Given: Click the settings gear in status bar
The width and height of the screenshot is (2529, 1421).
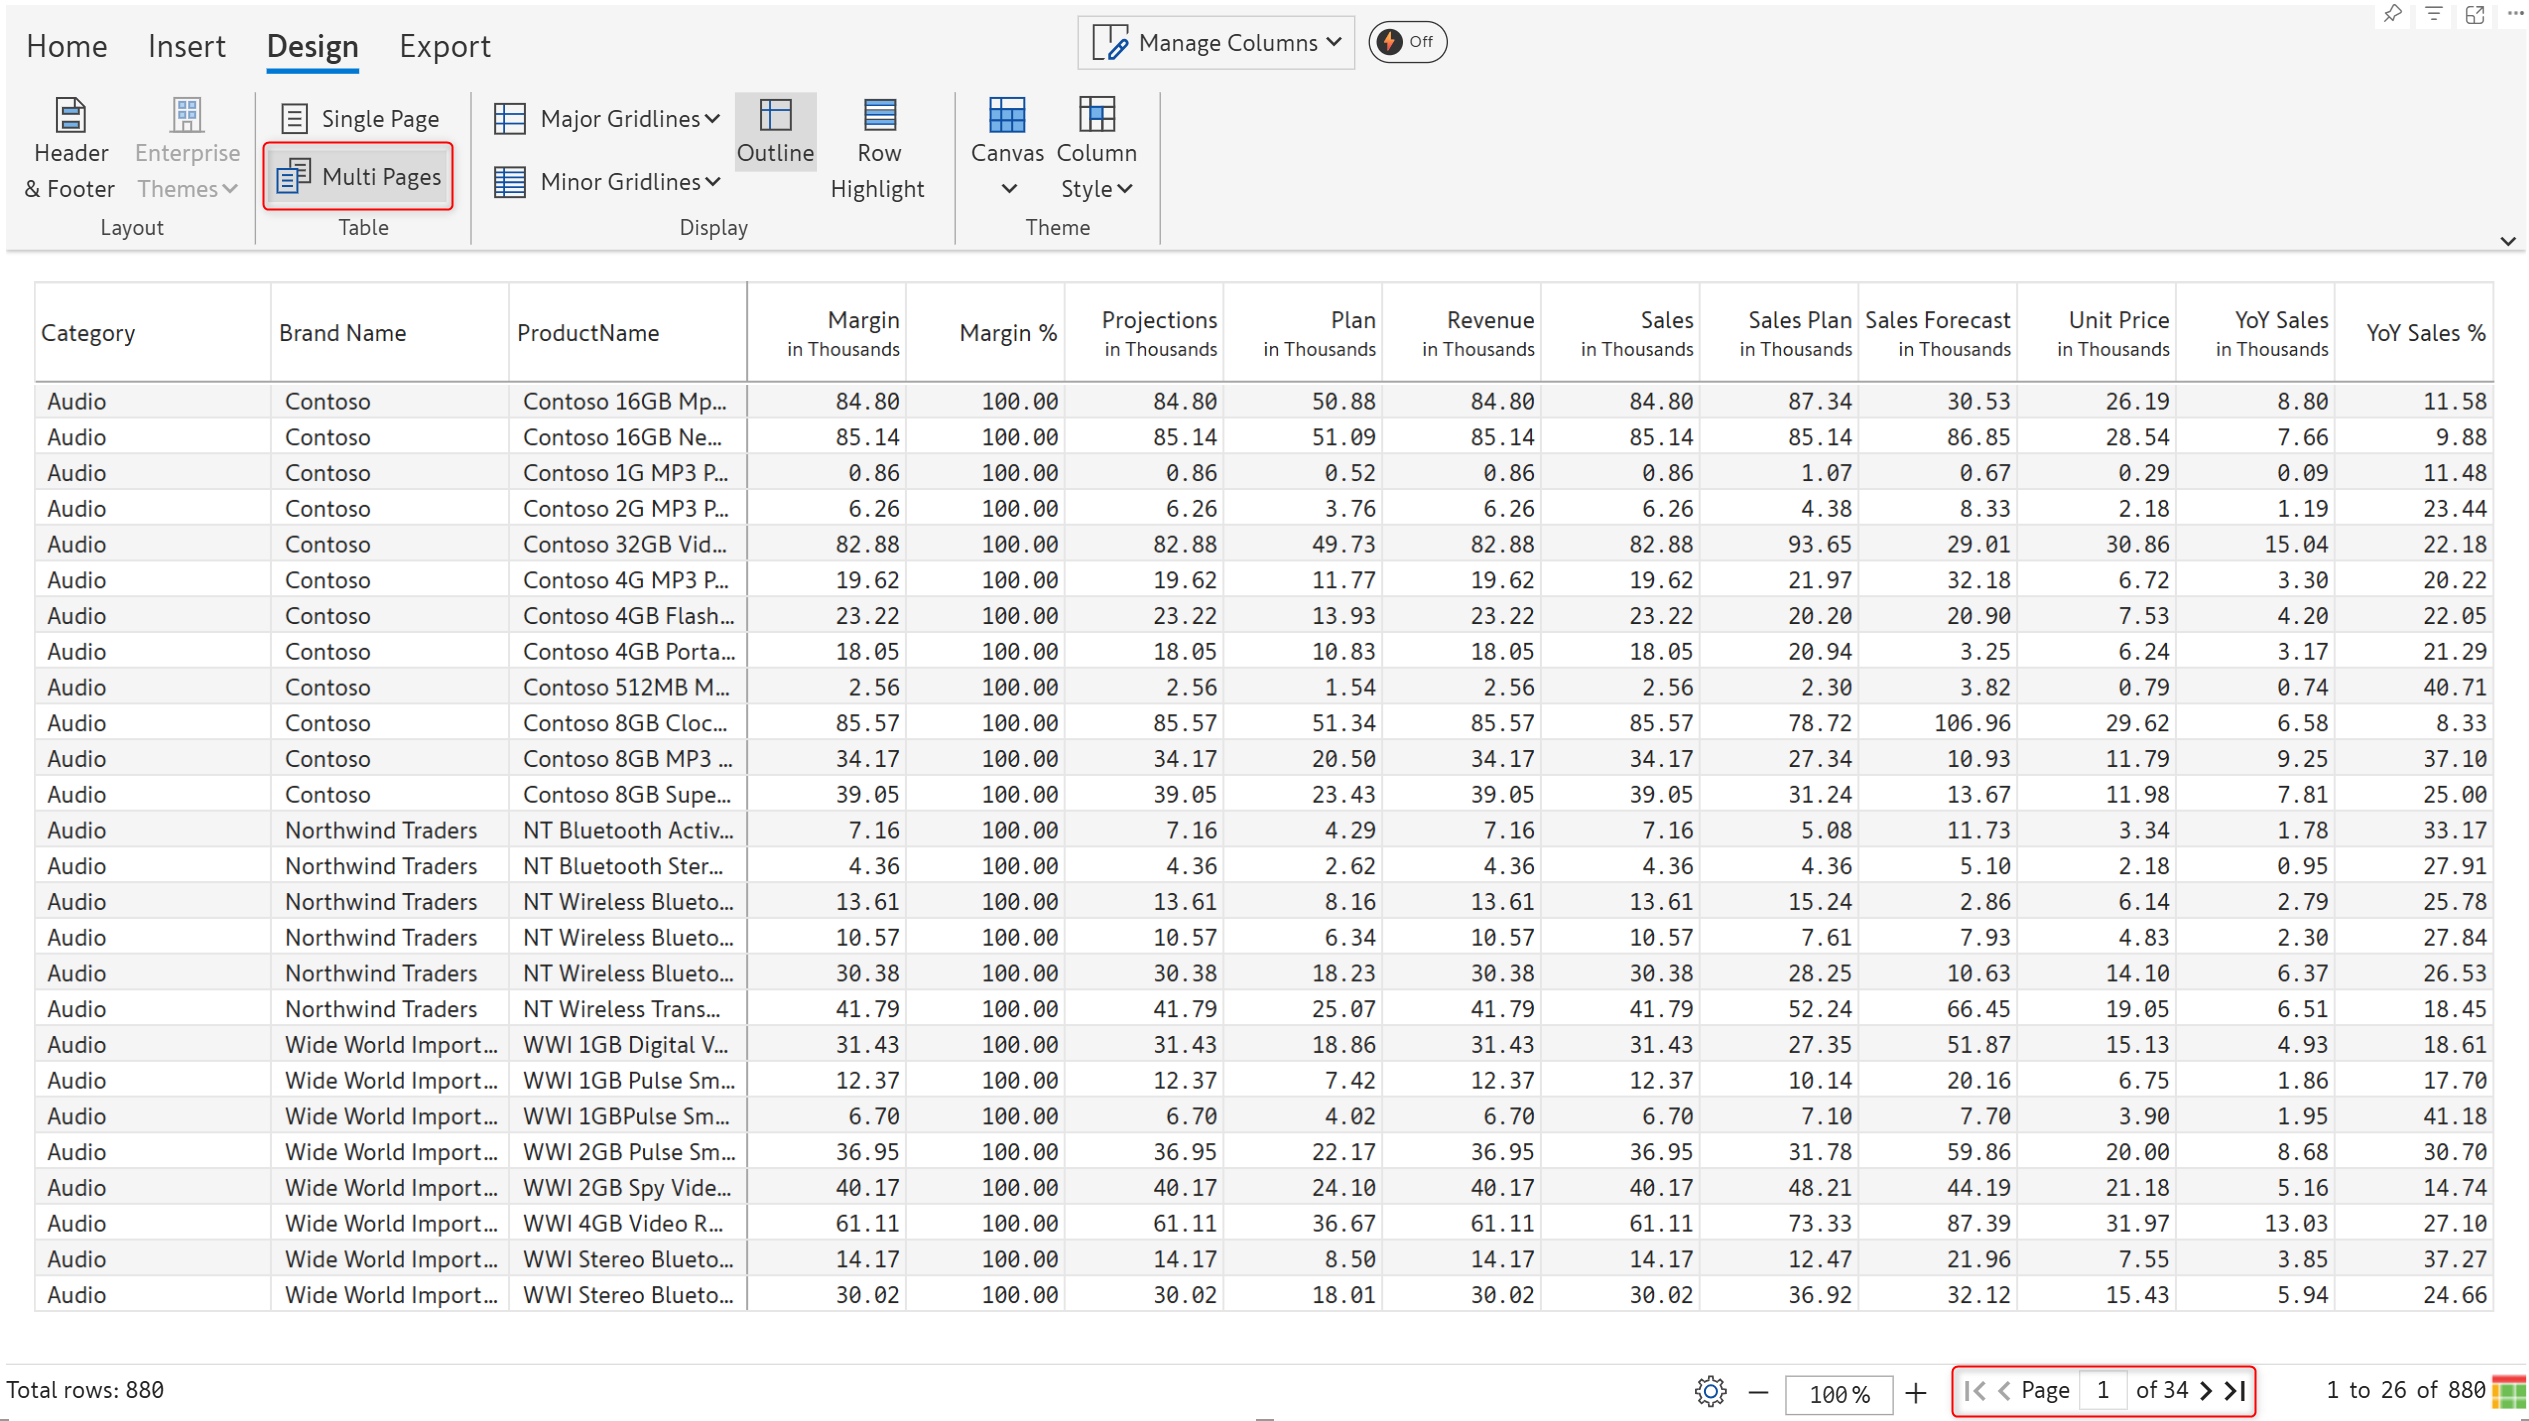Looking at the screenshot, I should pyautogui.click(x=1710, y=1391).
